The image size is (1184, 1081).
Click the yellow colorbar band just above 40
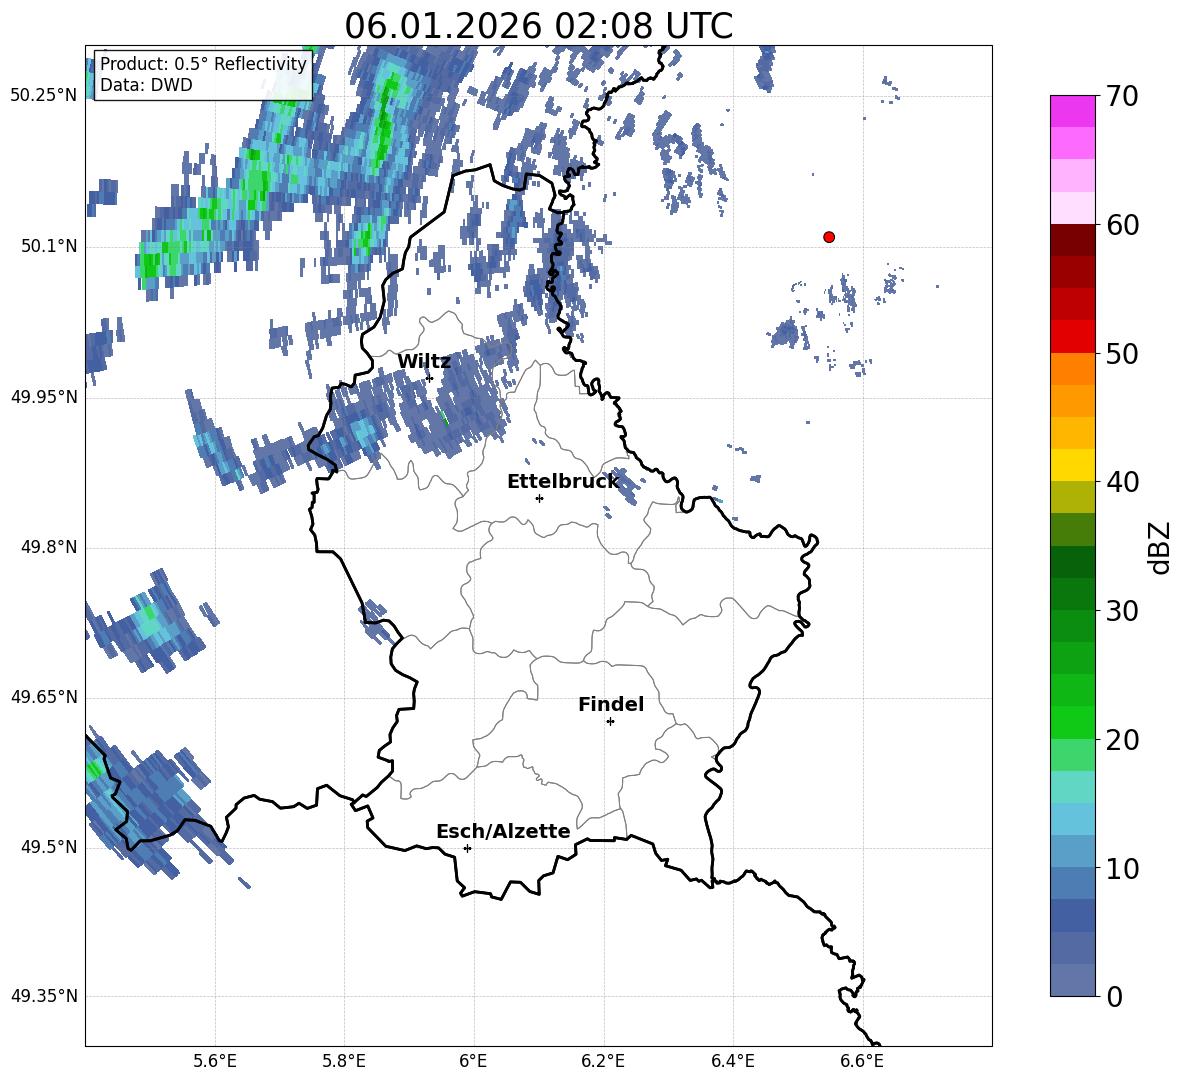point(1072,465)
